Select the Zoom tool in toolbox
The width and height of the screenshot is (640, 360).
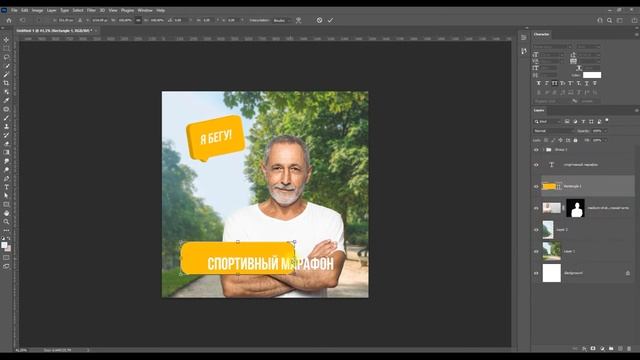tap(6, 222)
